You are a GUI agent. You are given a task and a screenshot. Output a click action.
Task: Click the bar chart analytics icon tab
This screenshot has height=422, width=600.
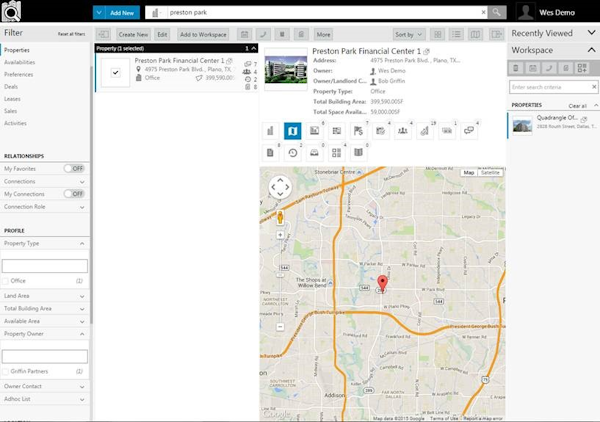coord(271,131)
